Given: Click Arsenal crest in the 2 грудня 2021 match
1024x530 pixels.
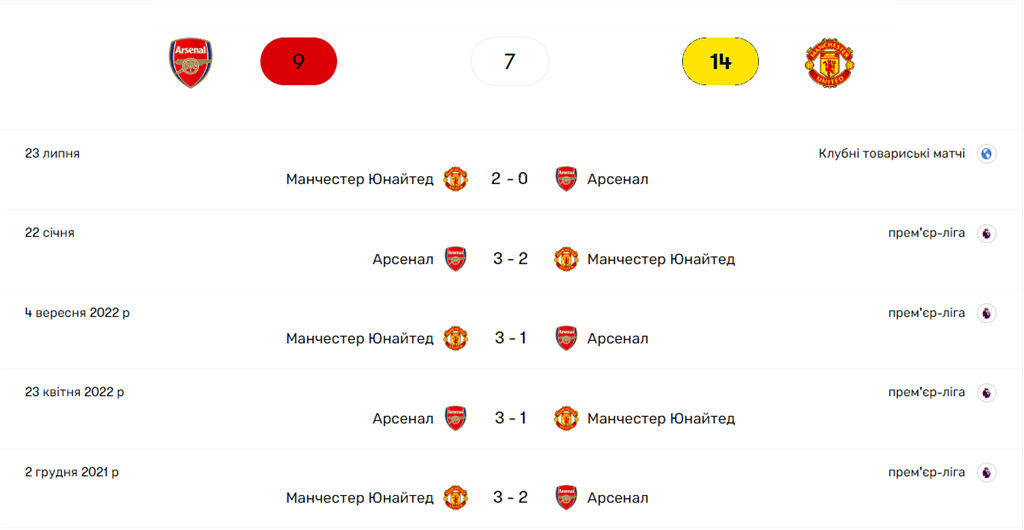Looking at the screenshot, I should tap(566, 497).
